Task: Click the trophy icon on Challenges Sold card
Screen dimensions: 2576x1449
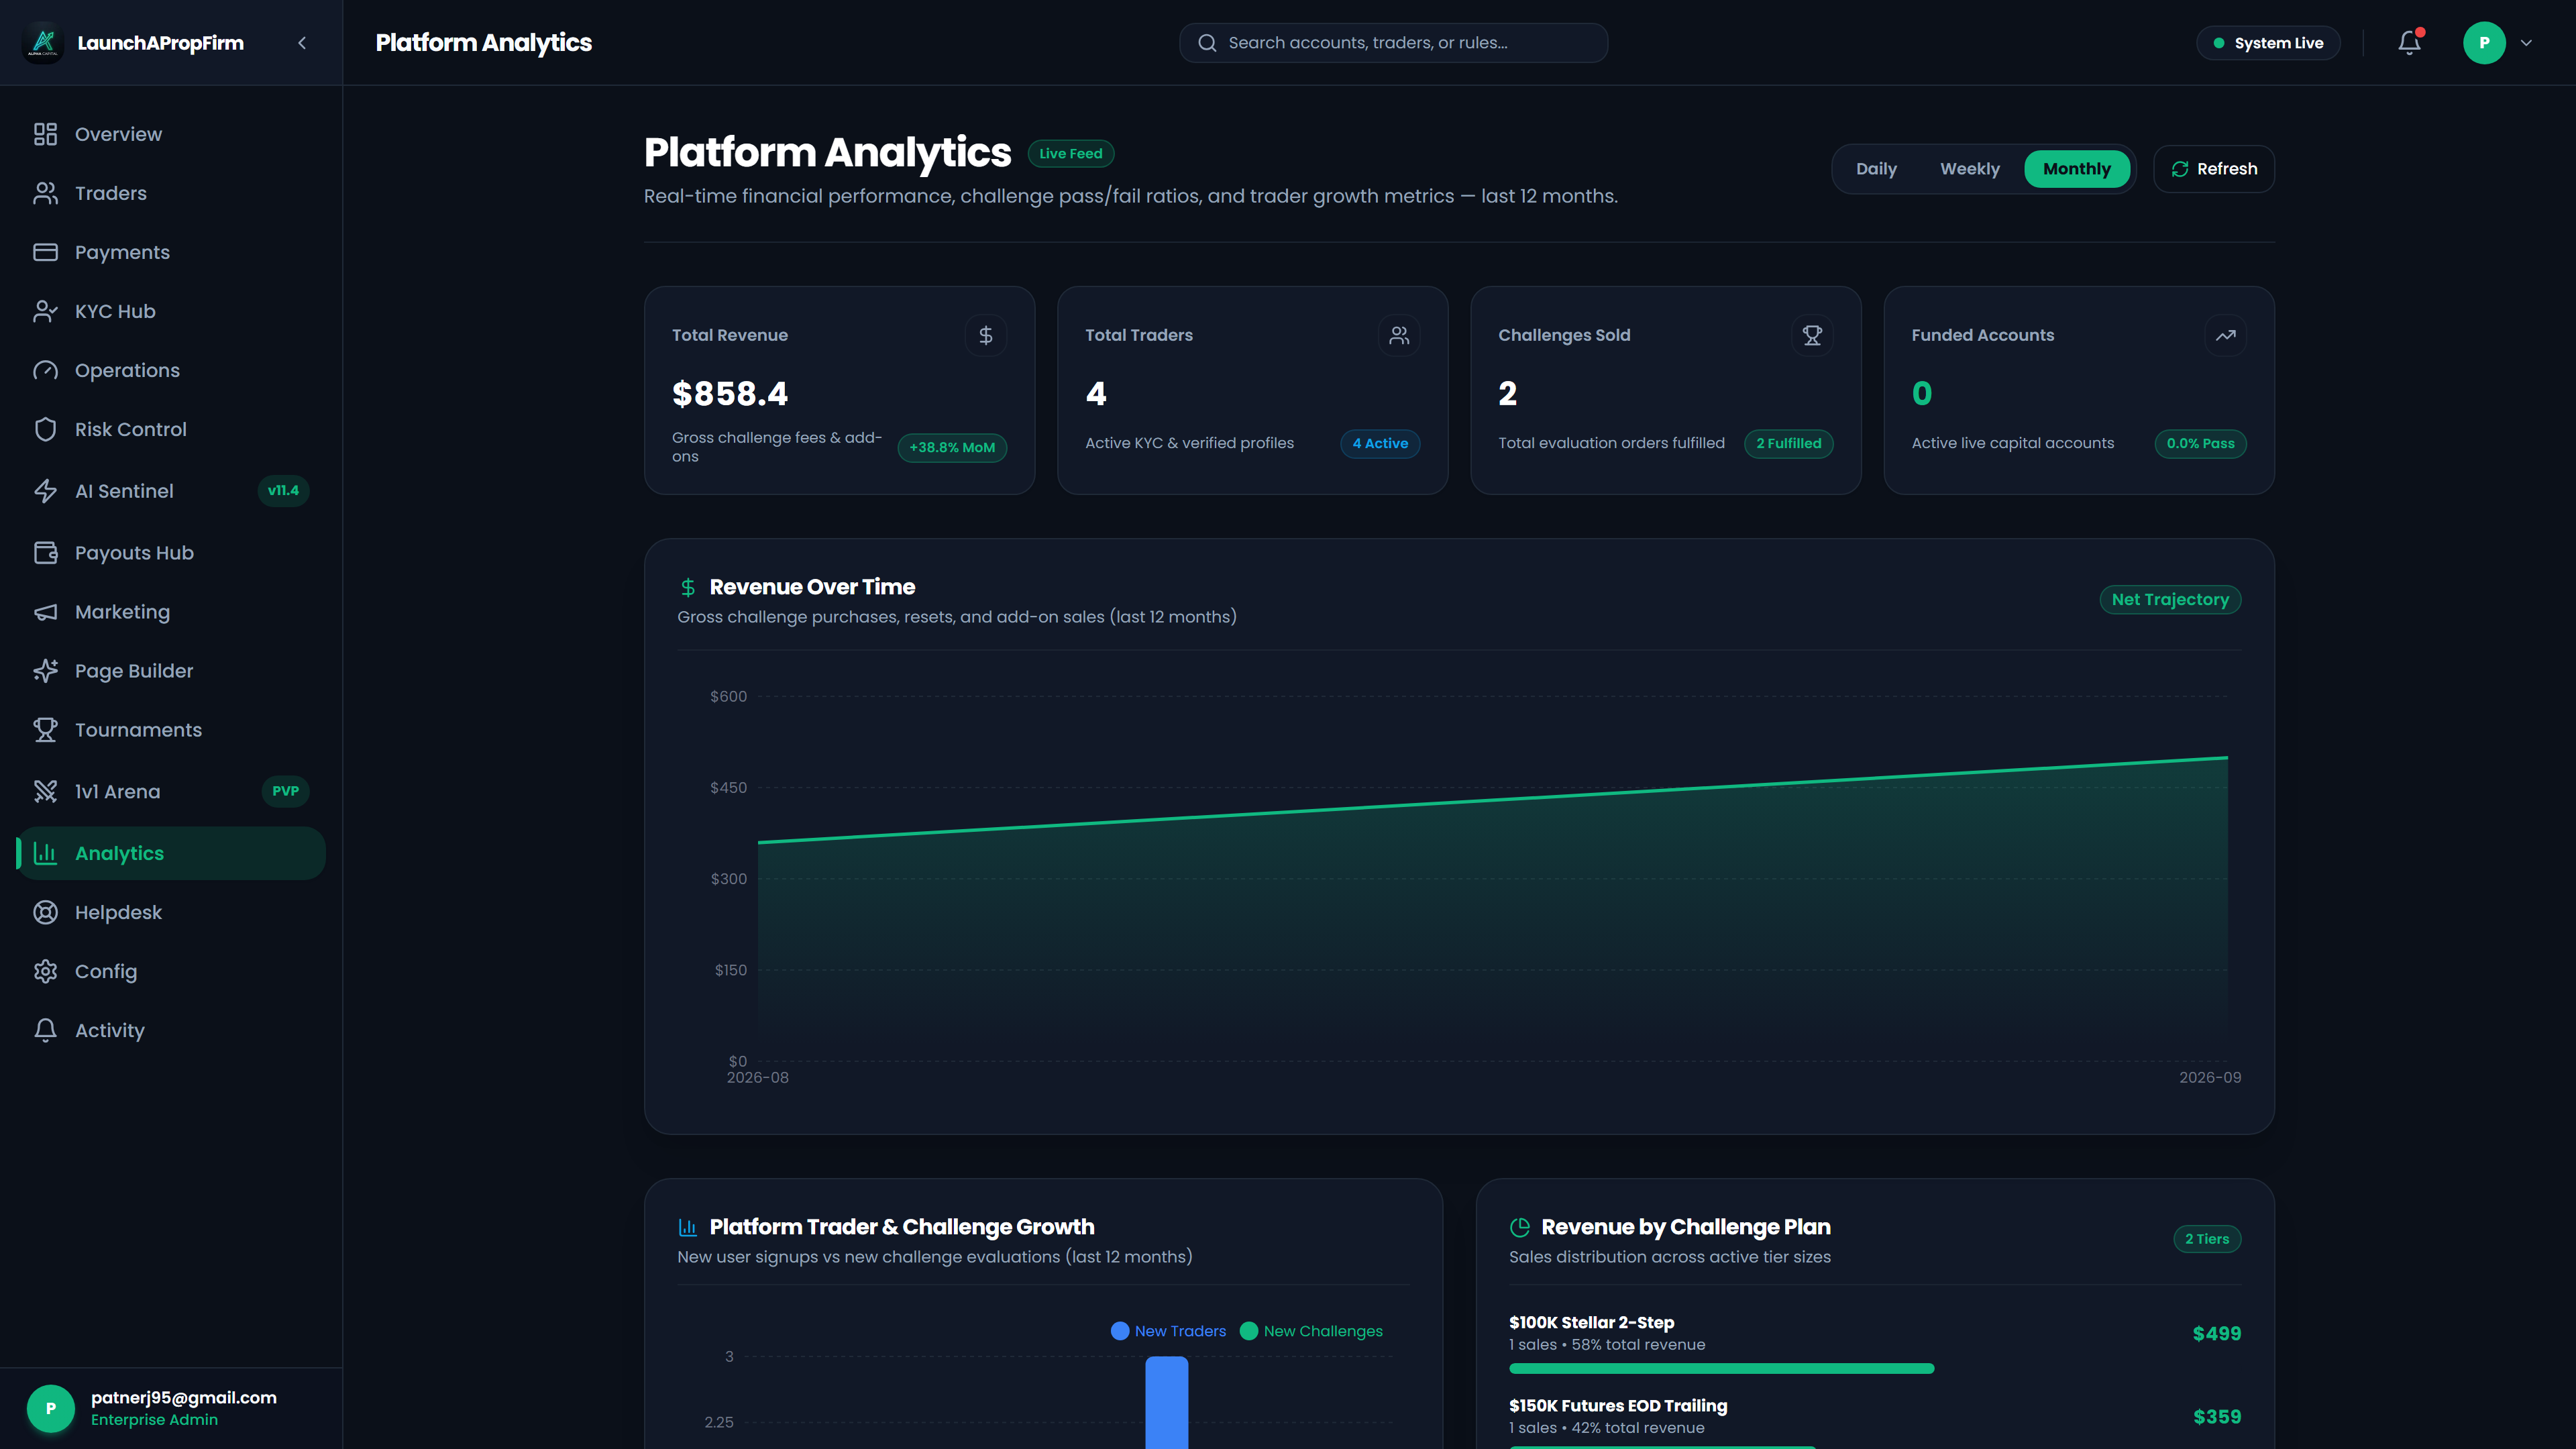Action: [x=1811, y=336]
